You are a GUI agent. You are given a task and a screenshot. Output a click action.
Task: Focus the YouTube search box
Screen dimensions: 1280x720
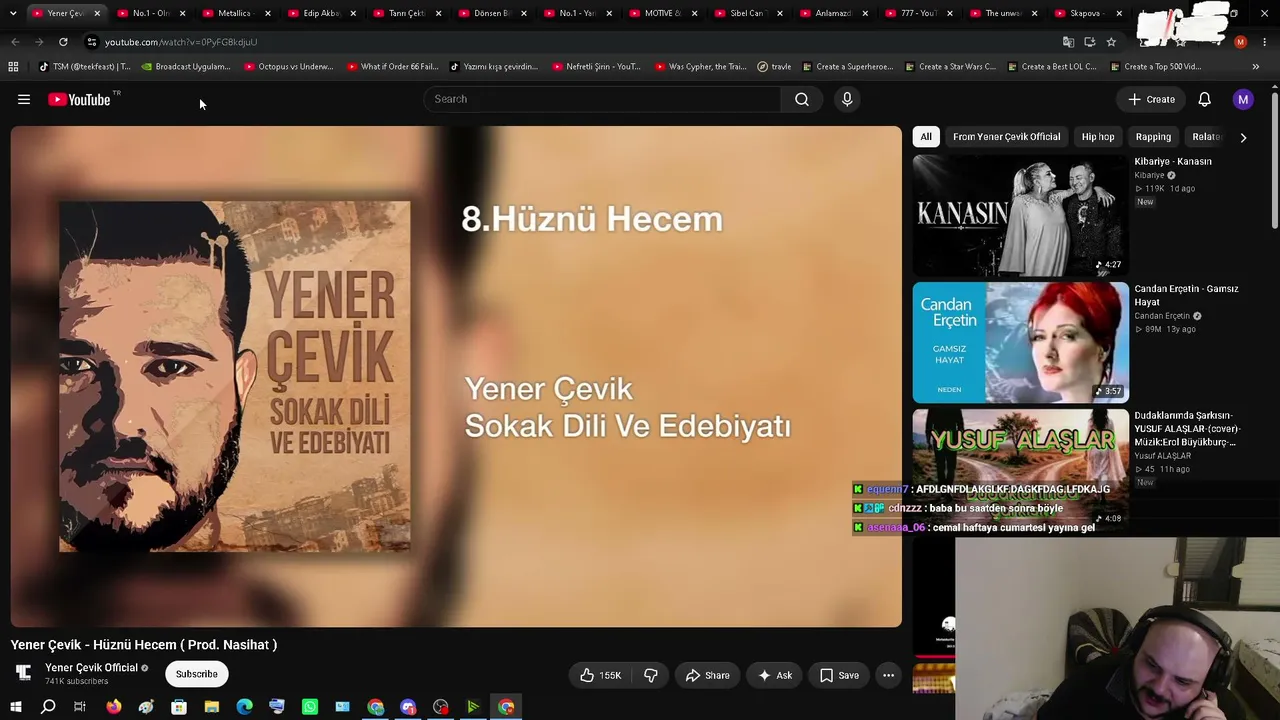(602, 99)
